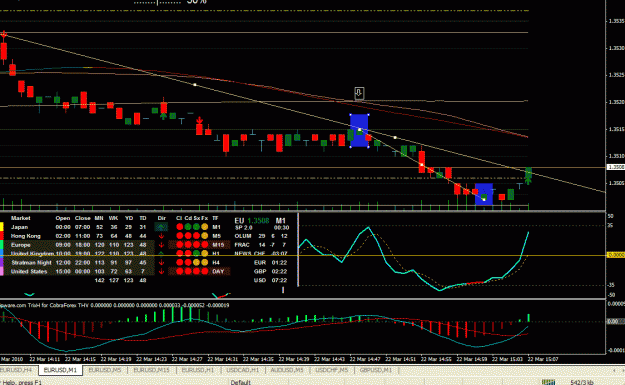Open the EURUSD,M15 chart tab

tap(151, 370)
